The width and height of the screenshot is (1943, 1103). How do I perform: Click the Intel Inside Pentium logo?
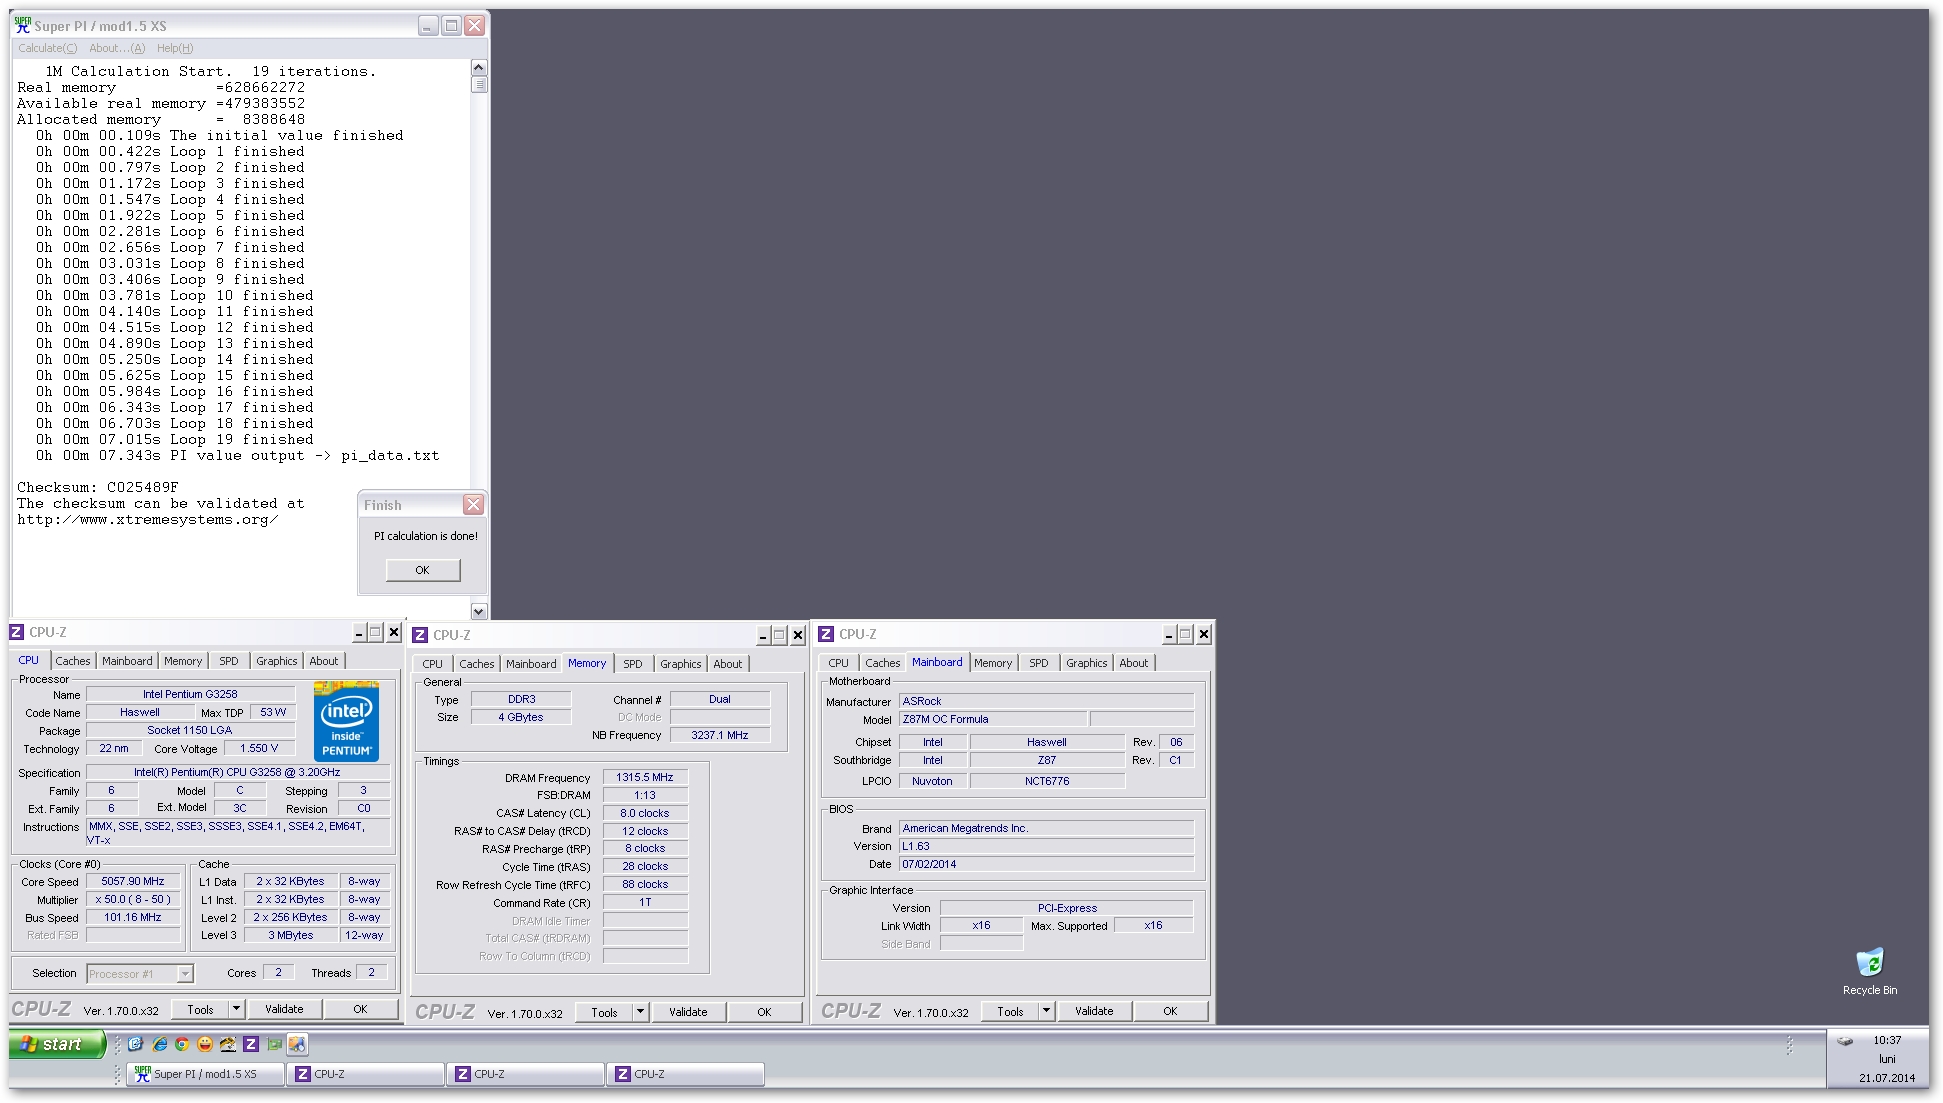(x=346, y=721)
